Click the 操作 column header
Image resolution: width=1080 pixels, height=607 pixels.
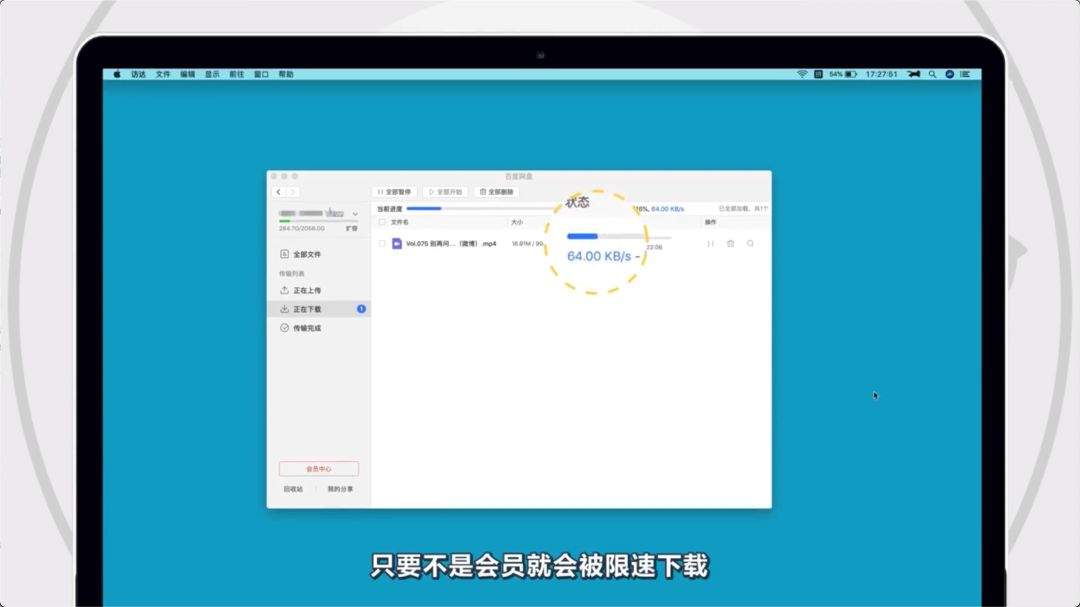(711, 223)
